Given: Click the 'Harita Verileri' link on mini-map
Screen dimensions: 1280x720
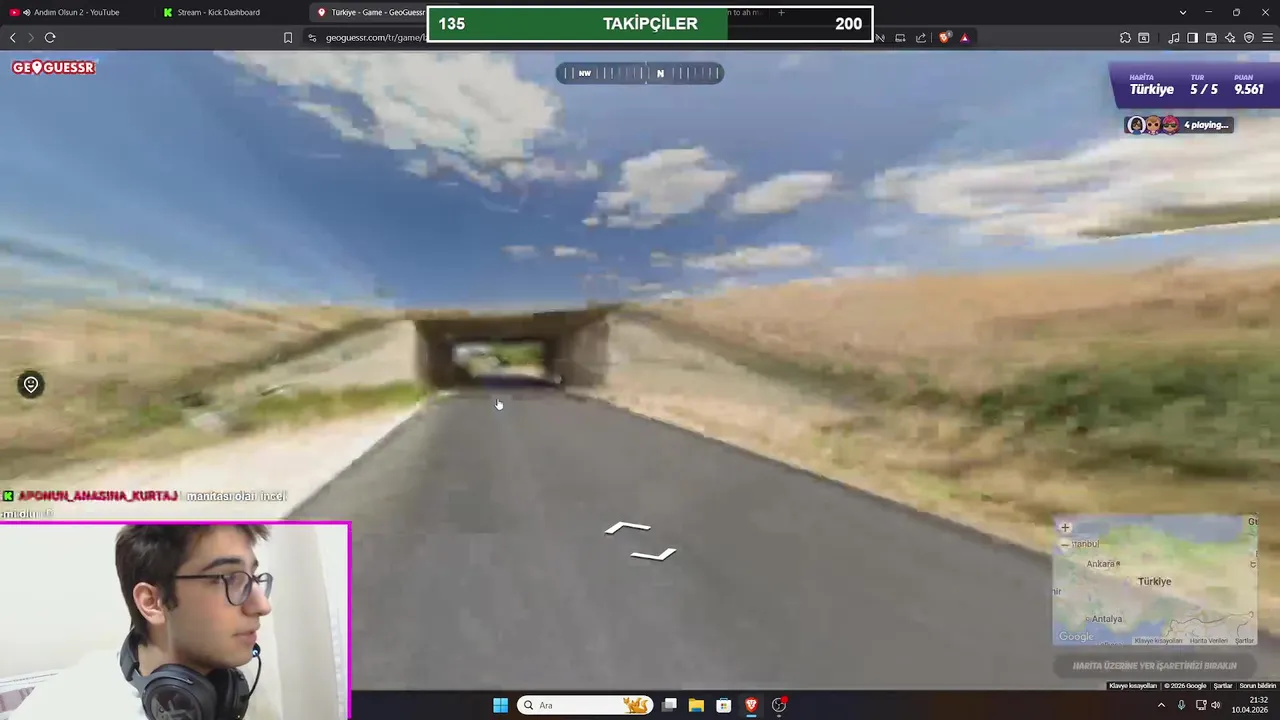Looking at the screenshot, I should 1209,641.
